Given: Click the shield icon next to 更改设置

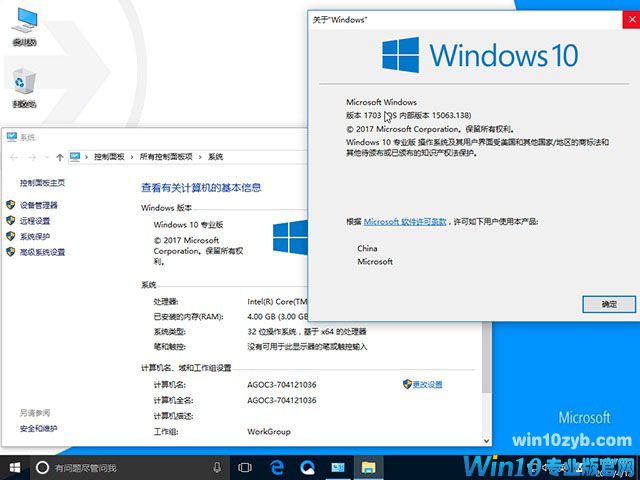Looking at the screenshot, I should click(x=407, y=384).
